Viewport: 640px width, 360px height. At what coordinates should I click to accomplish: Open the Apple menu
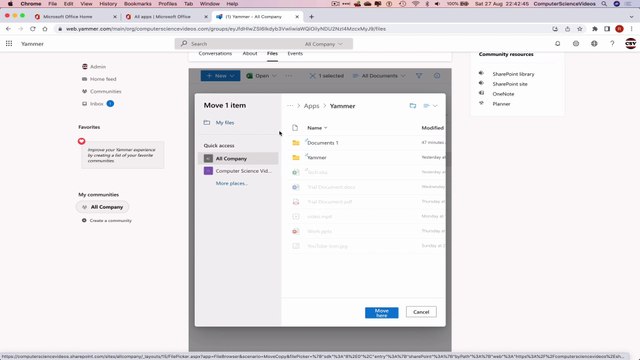pos(10,4)
